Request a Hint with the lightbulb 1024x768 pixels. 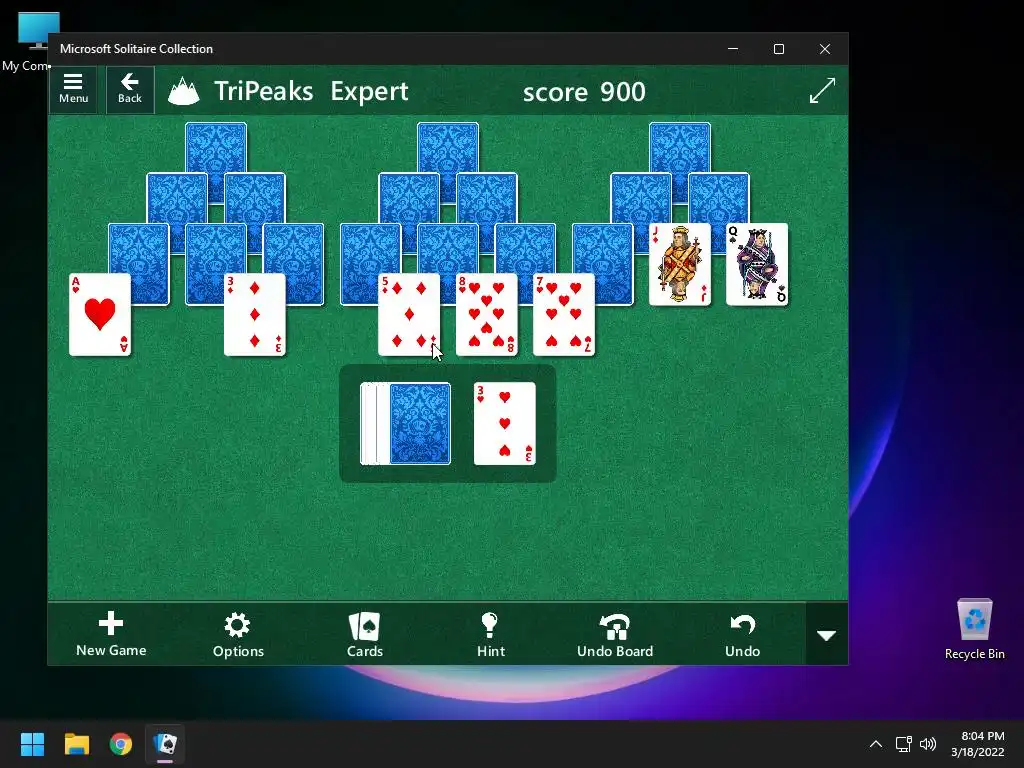490,634
